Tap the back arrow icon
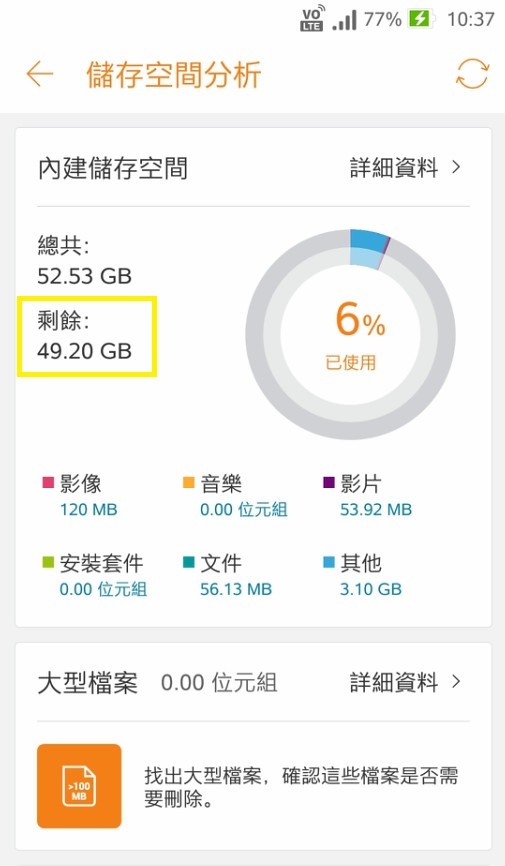This screenshot has width=505, height=866. tap(40, 74)
